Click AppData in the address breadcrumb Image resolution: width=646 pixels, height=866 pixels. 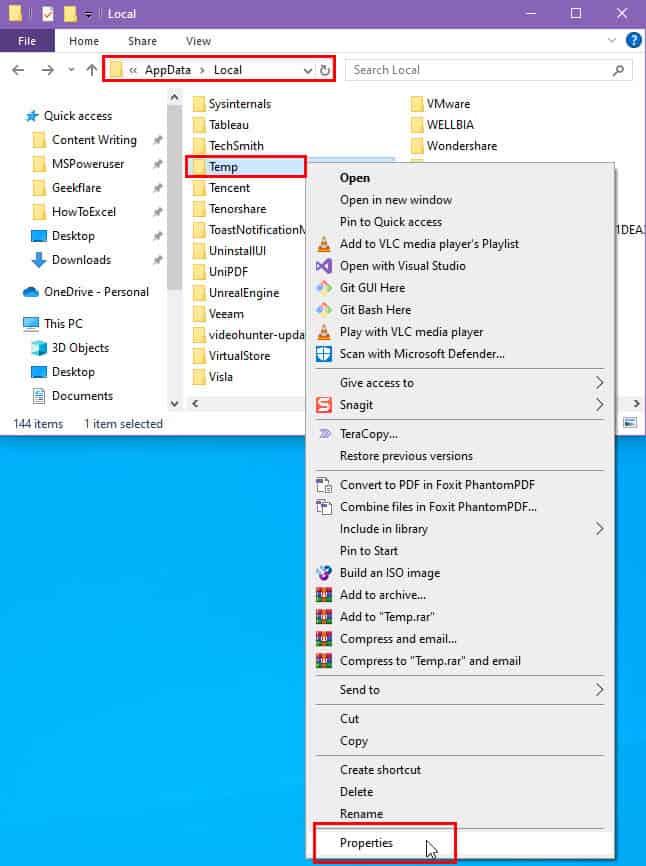(168, 70)
